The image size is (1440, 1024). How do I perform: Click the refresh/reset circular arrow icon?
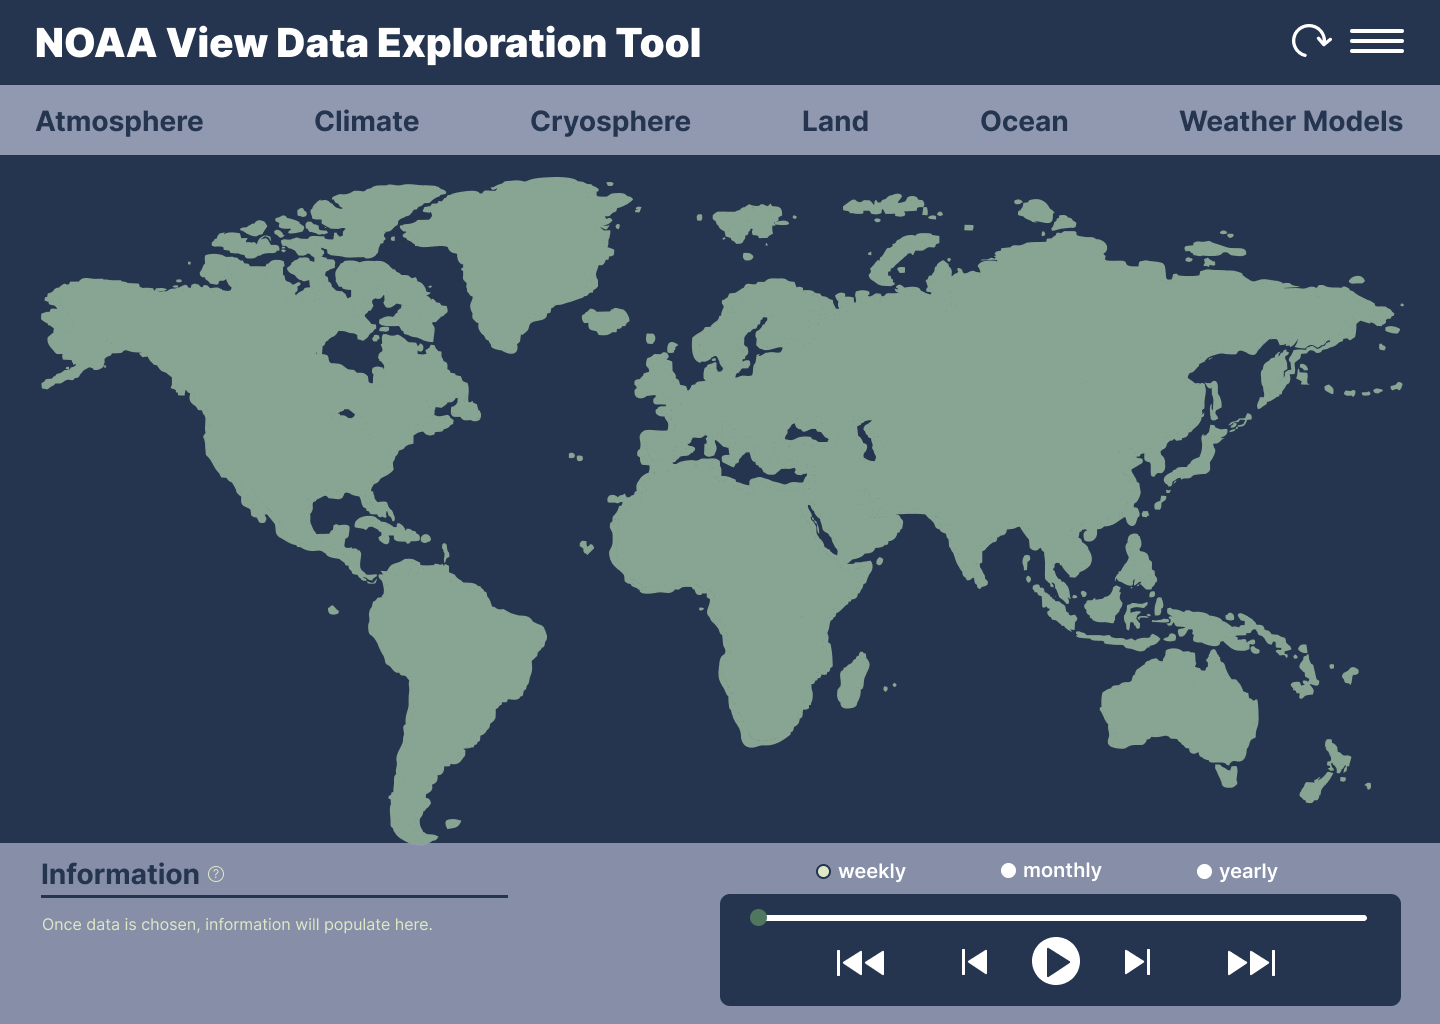(x=1311, y=41)
